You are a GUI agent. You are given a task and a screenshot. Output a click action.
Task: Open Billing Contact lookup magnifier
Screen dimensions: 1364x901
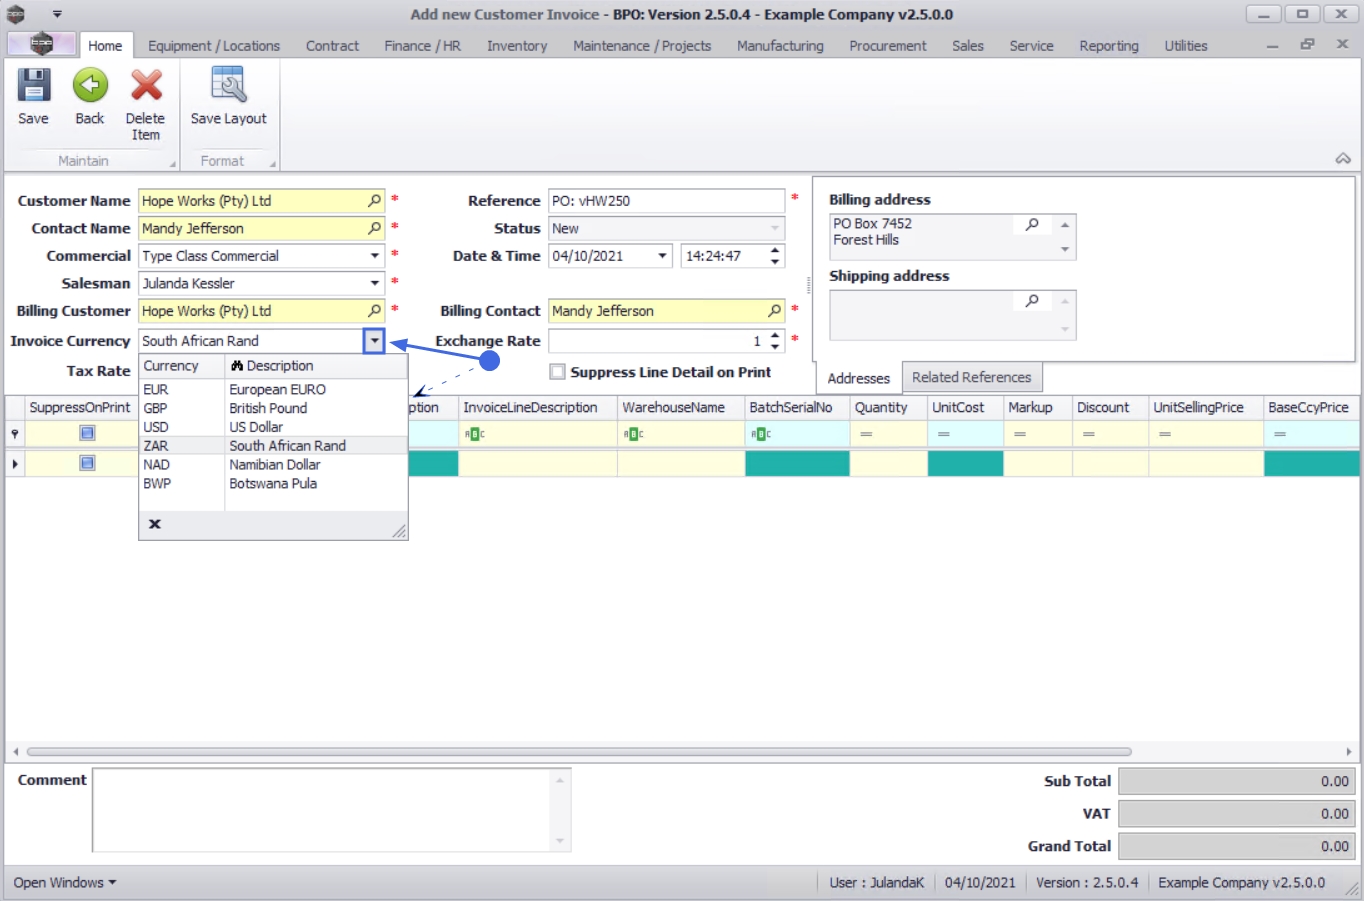(x=774, y=311)
